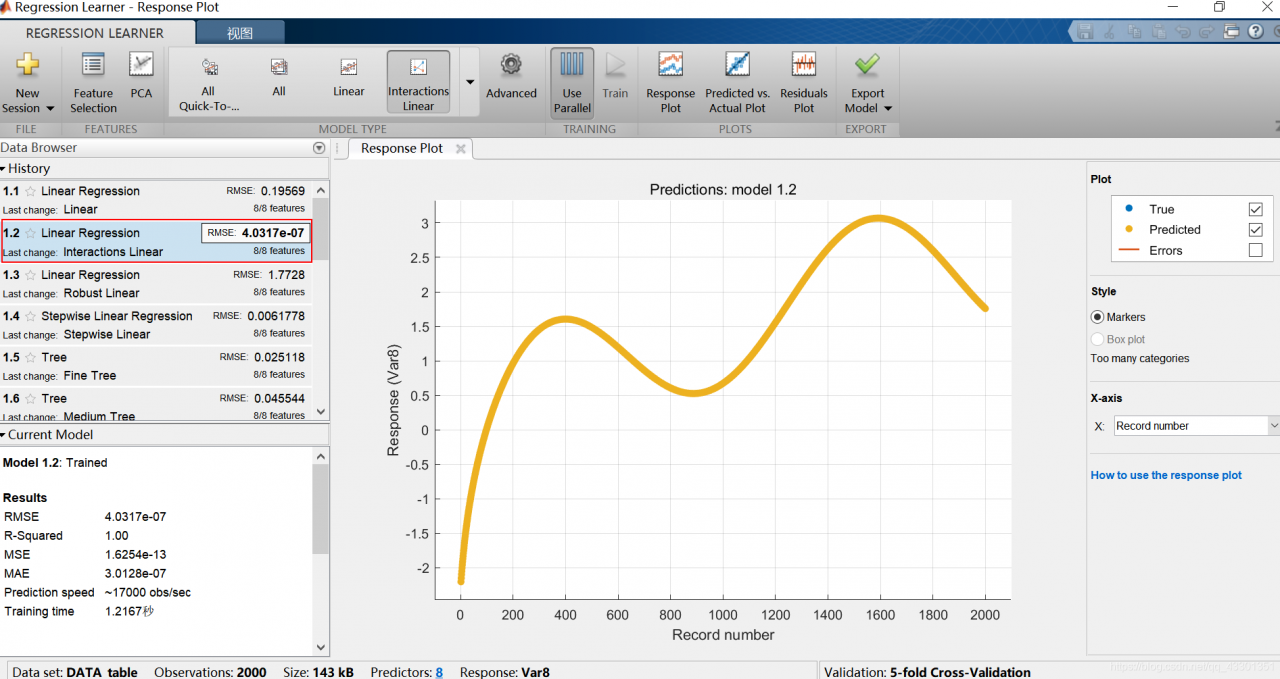Open the Predicted vs. Actual Plot
Viewport: 1280px width, 679px height.
click(x=737, y=67)
